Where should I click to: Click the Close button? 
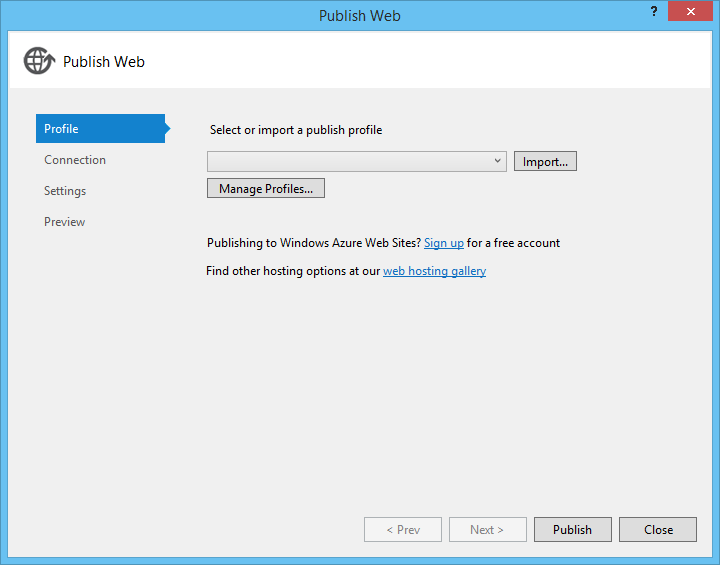658,530
